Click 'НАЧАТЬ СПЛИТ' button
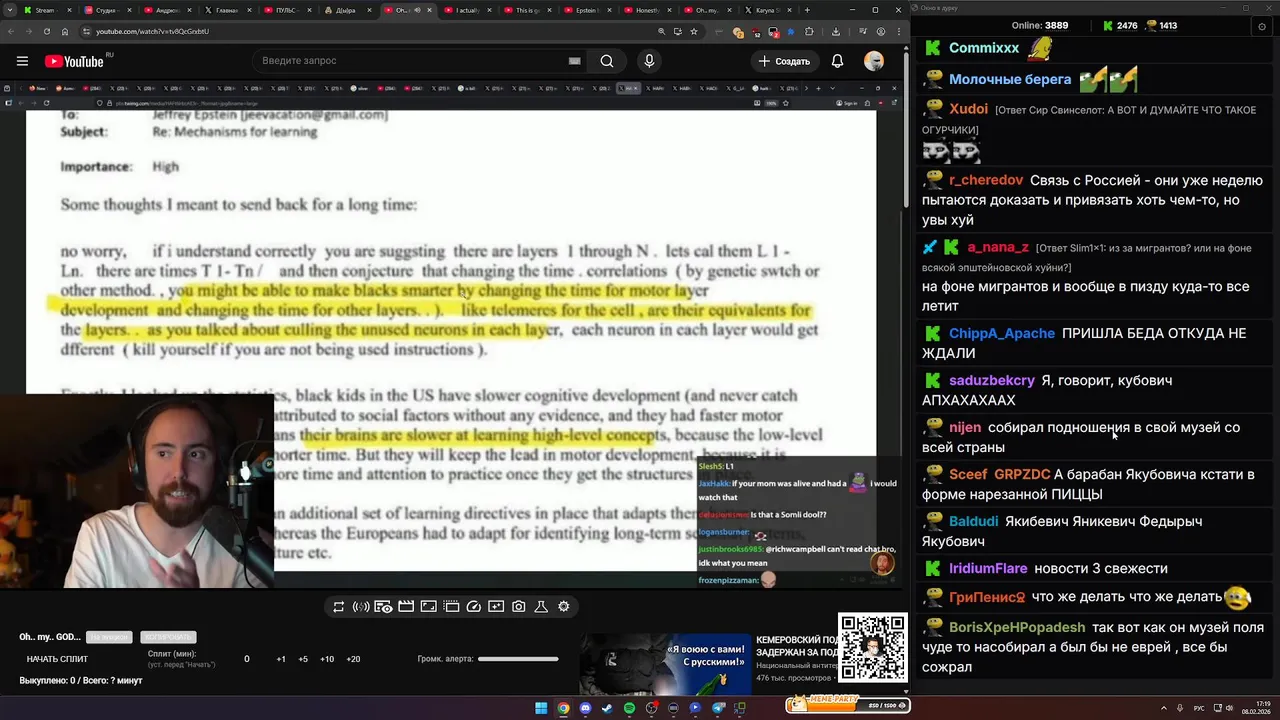The image size is (1280, 720). click(x=58, y=659)
